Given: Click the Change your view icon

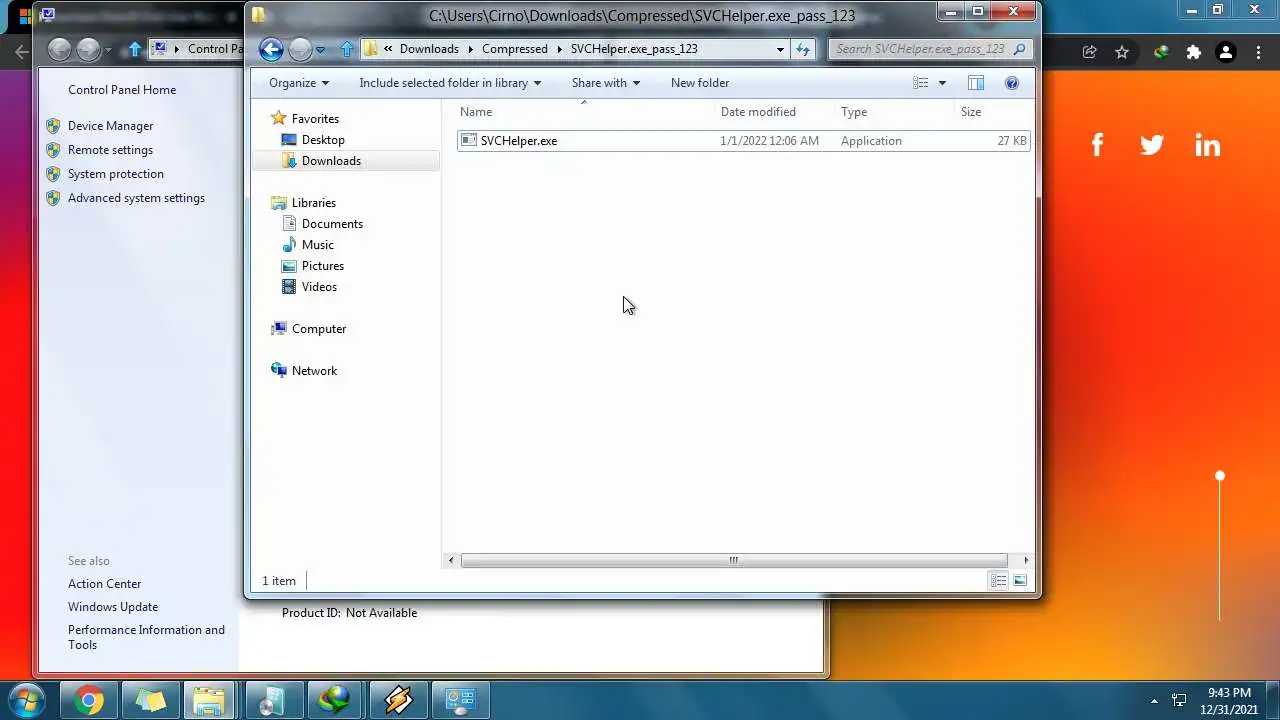Looking at the screenshot, I should point(921,83).
